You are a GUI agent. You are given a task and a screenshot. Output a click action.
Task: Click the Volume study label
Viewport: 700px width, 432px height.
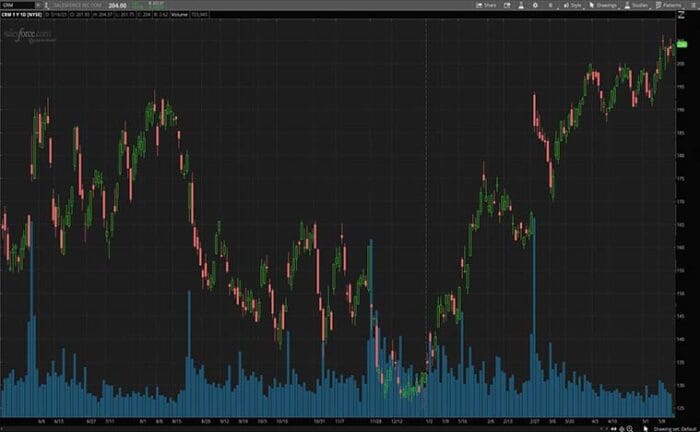point(179,15)
